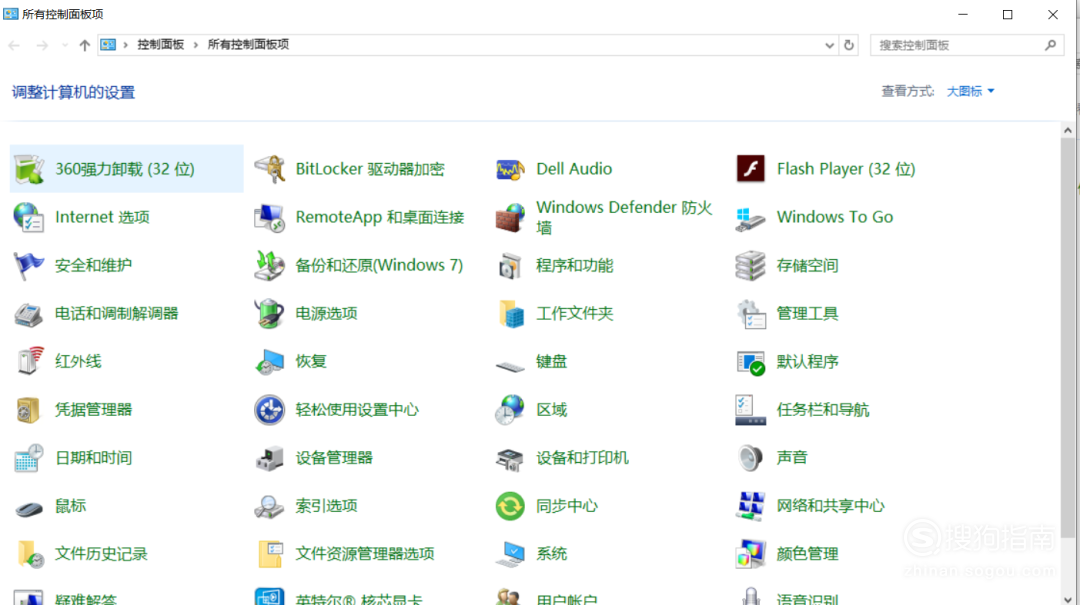
Task: Click the address bar computer icon
Action: (x=108, y=45)
